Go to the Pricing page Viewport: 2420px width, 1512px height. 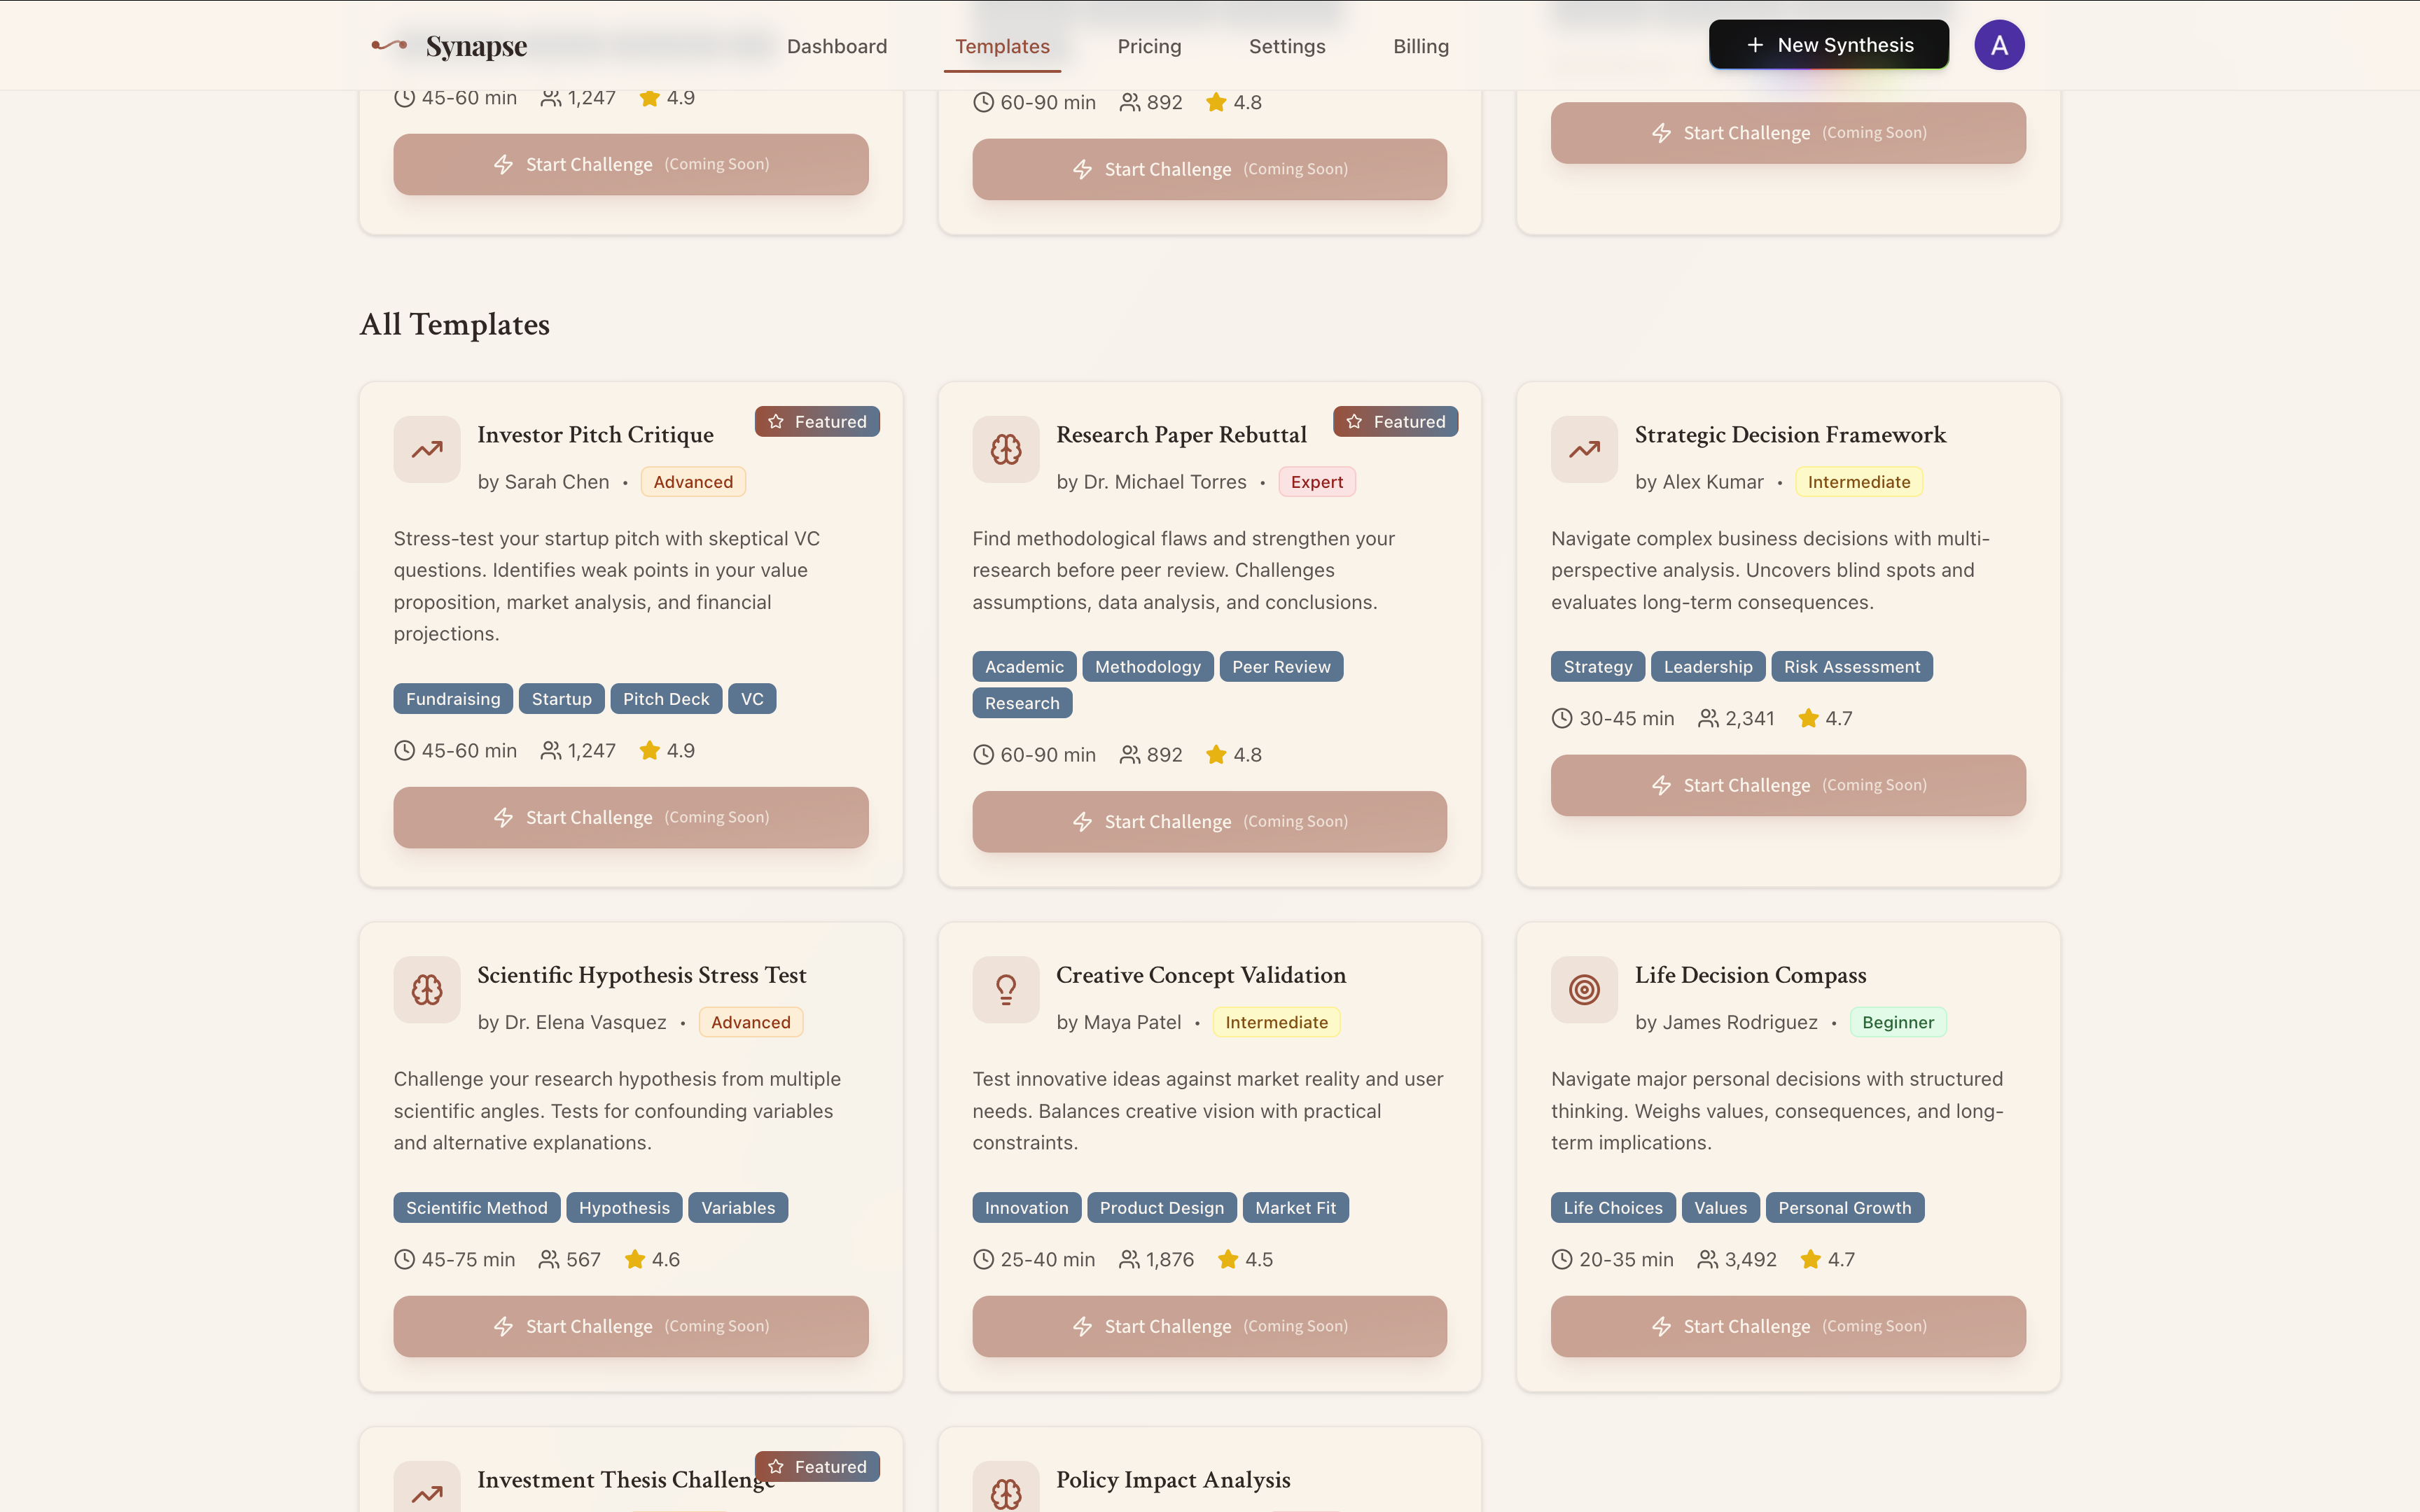coord(1149,46)
